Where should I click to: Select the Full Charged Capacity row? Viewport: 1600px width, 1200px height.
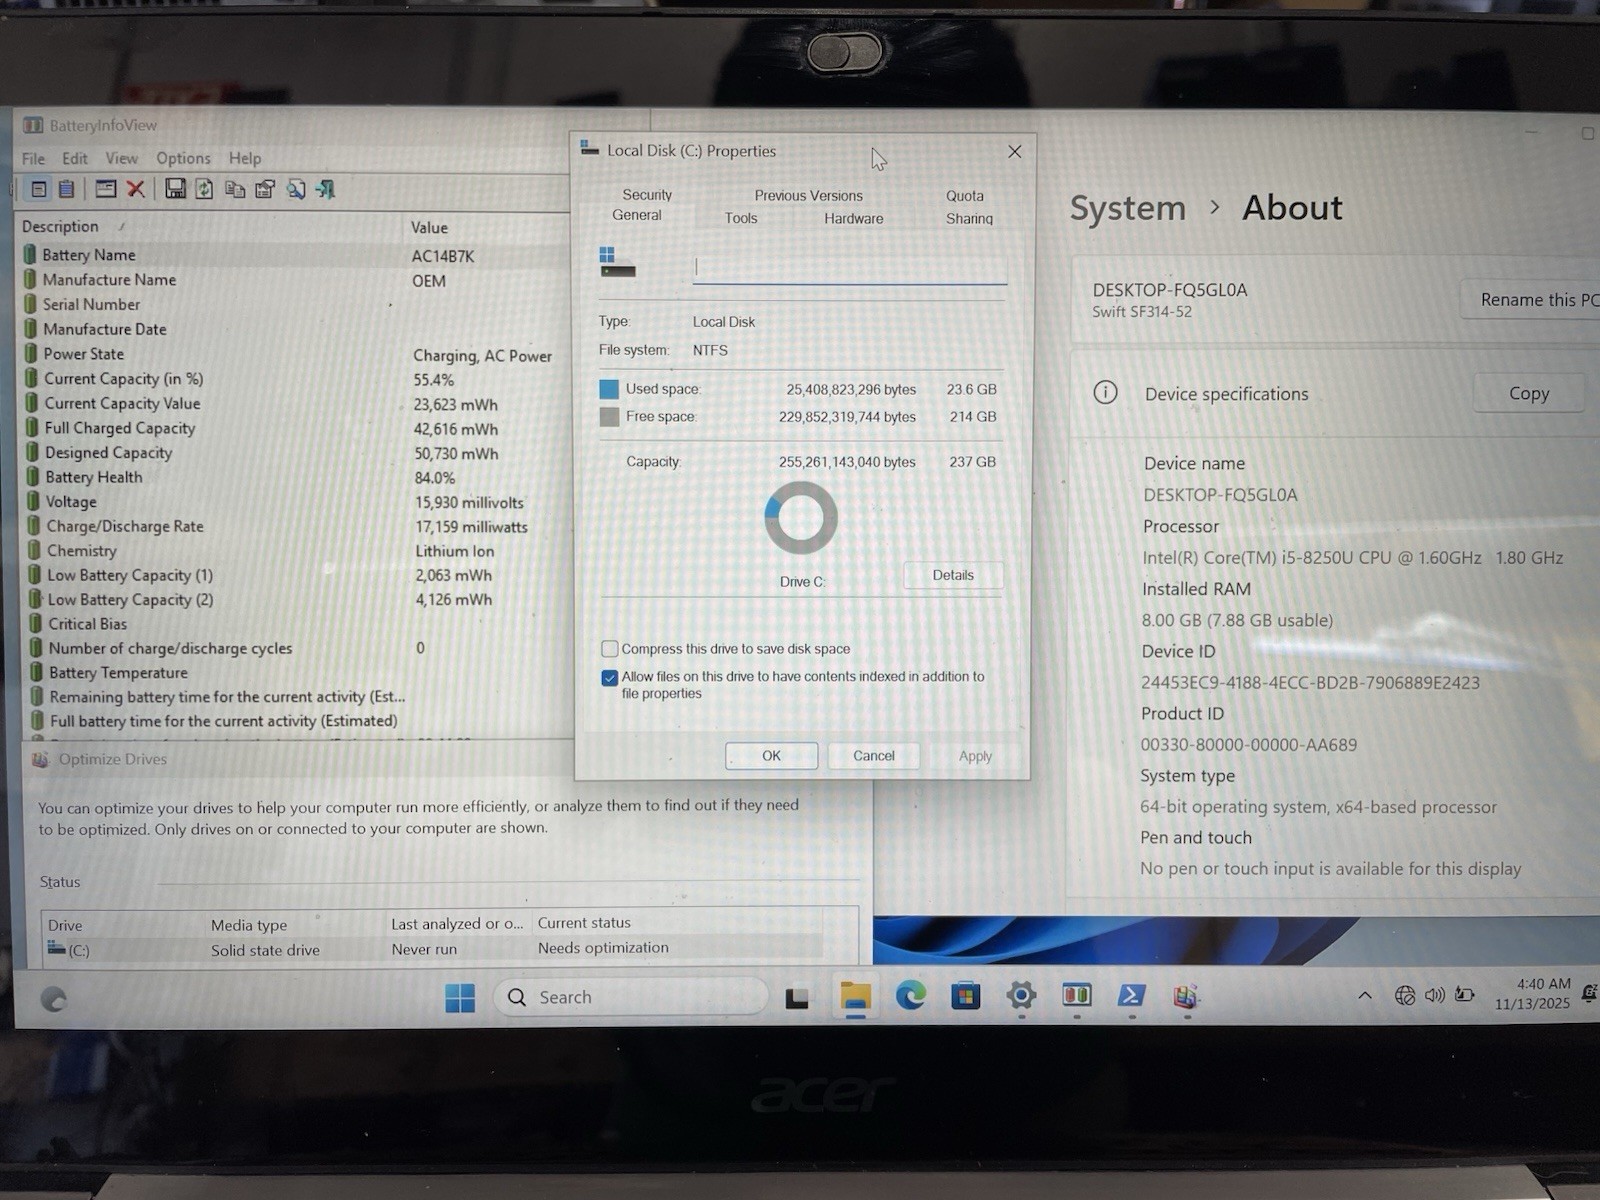click(x=295, y=428)
